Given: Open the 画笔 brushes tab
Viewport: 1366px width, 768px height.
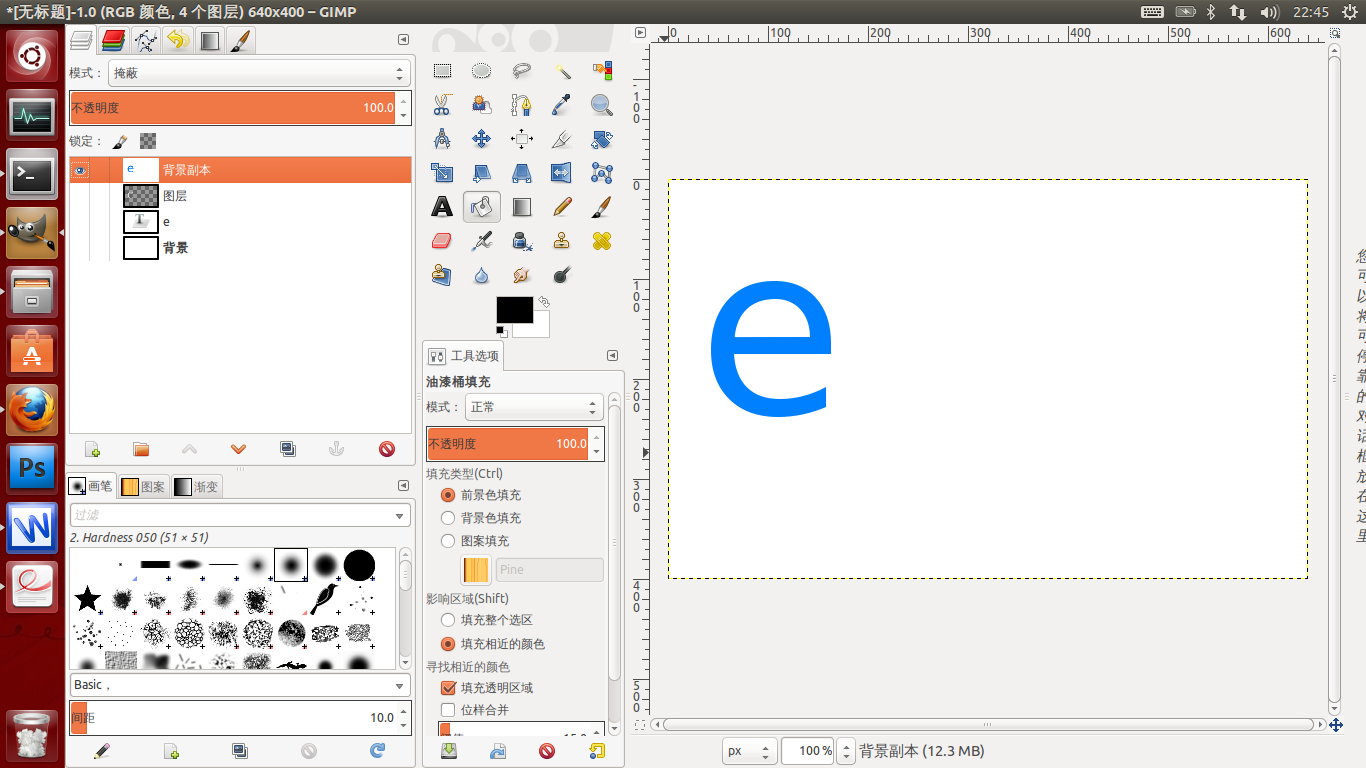Looking at the screenshot, I should [91, 487].
